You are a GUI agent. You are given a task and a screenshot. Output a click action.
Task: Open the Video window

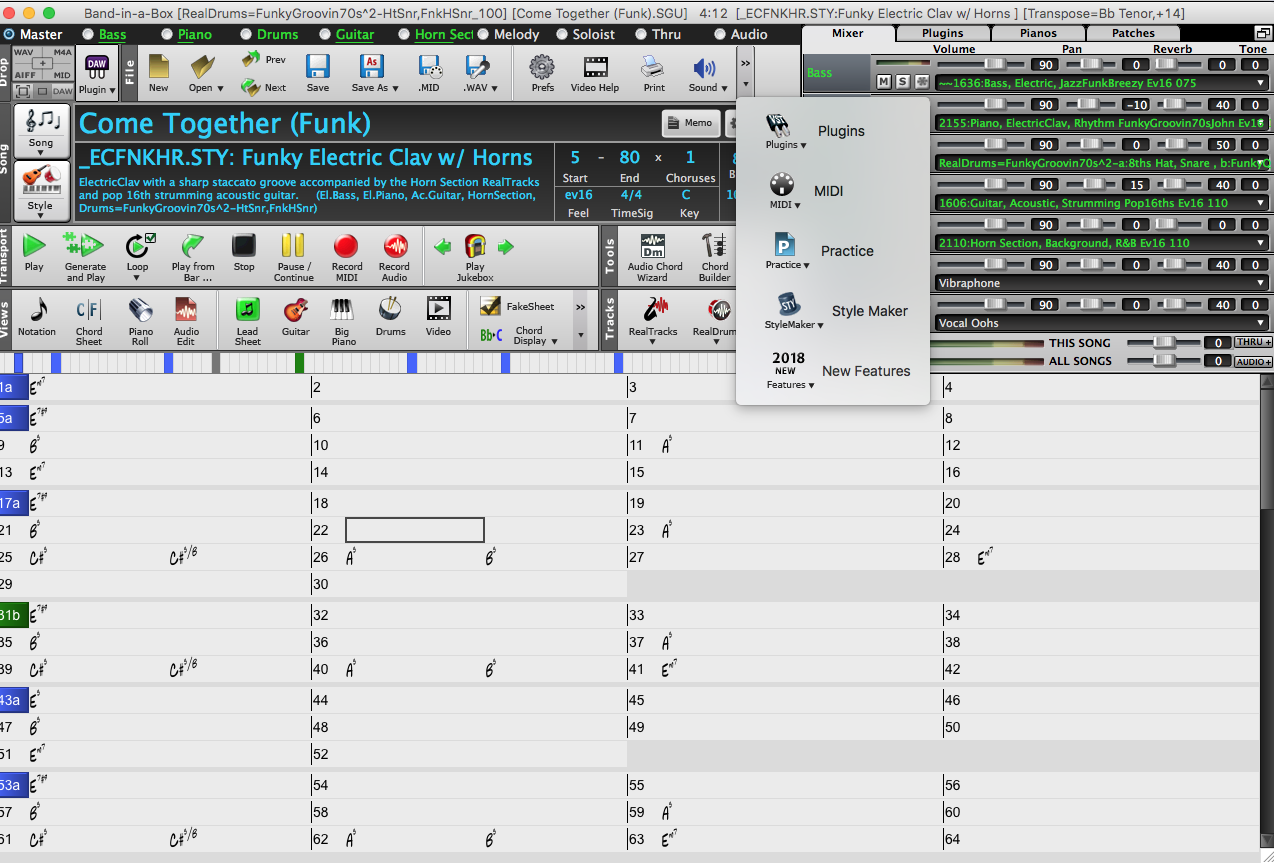[x=438, y=317]
